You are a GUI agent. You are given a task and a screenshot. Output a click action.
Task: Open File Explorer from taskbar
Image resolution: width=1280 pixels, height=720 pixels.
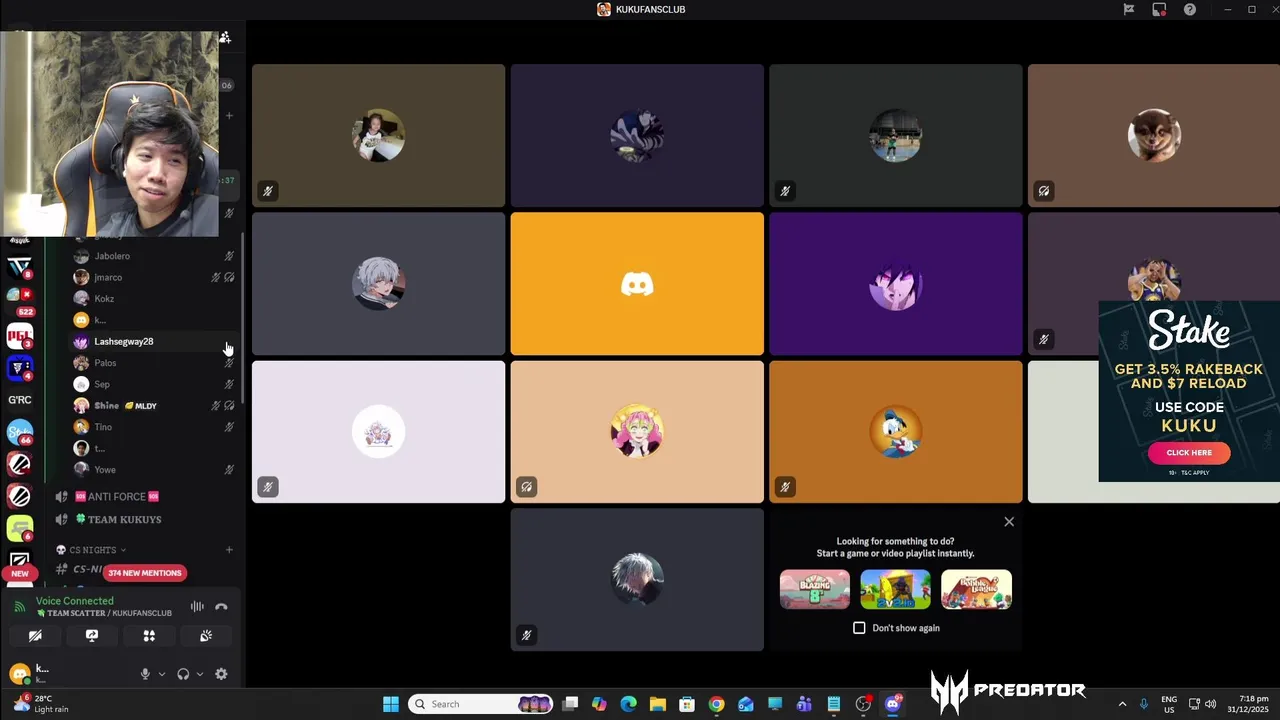[657, 704]
